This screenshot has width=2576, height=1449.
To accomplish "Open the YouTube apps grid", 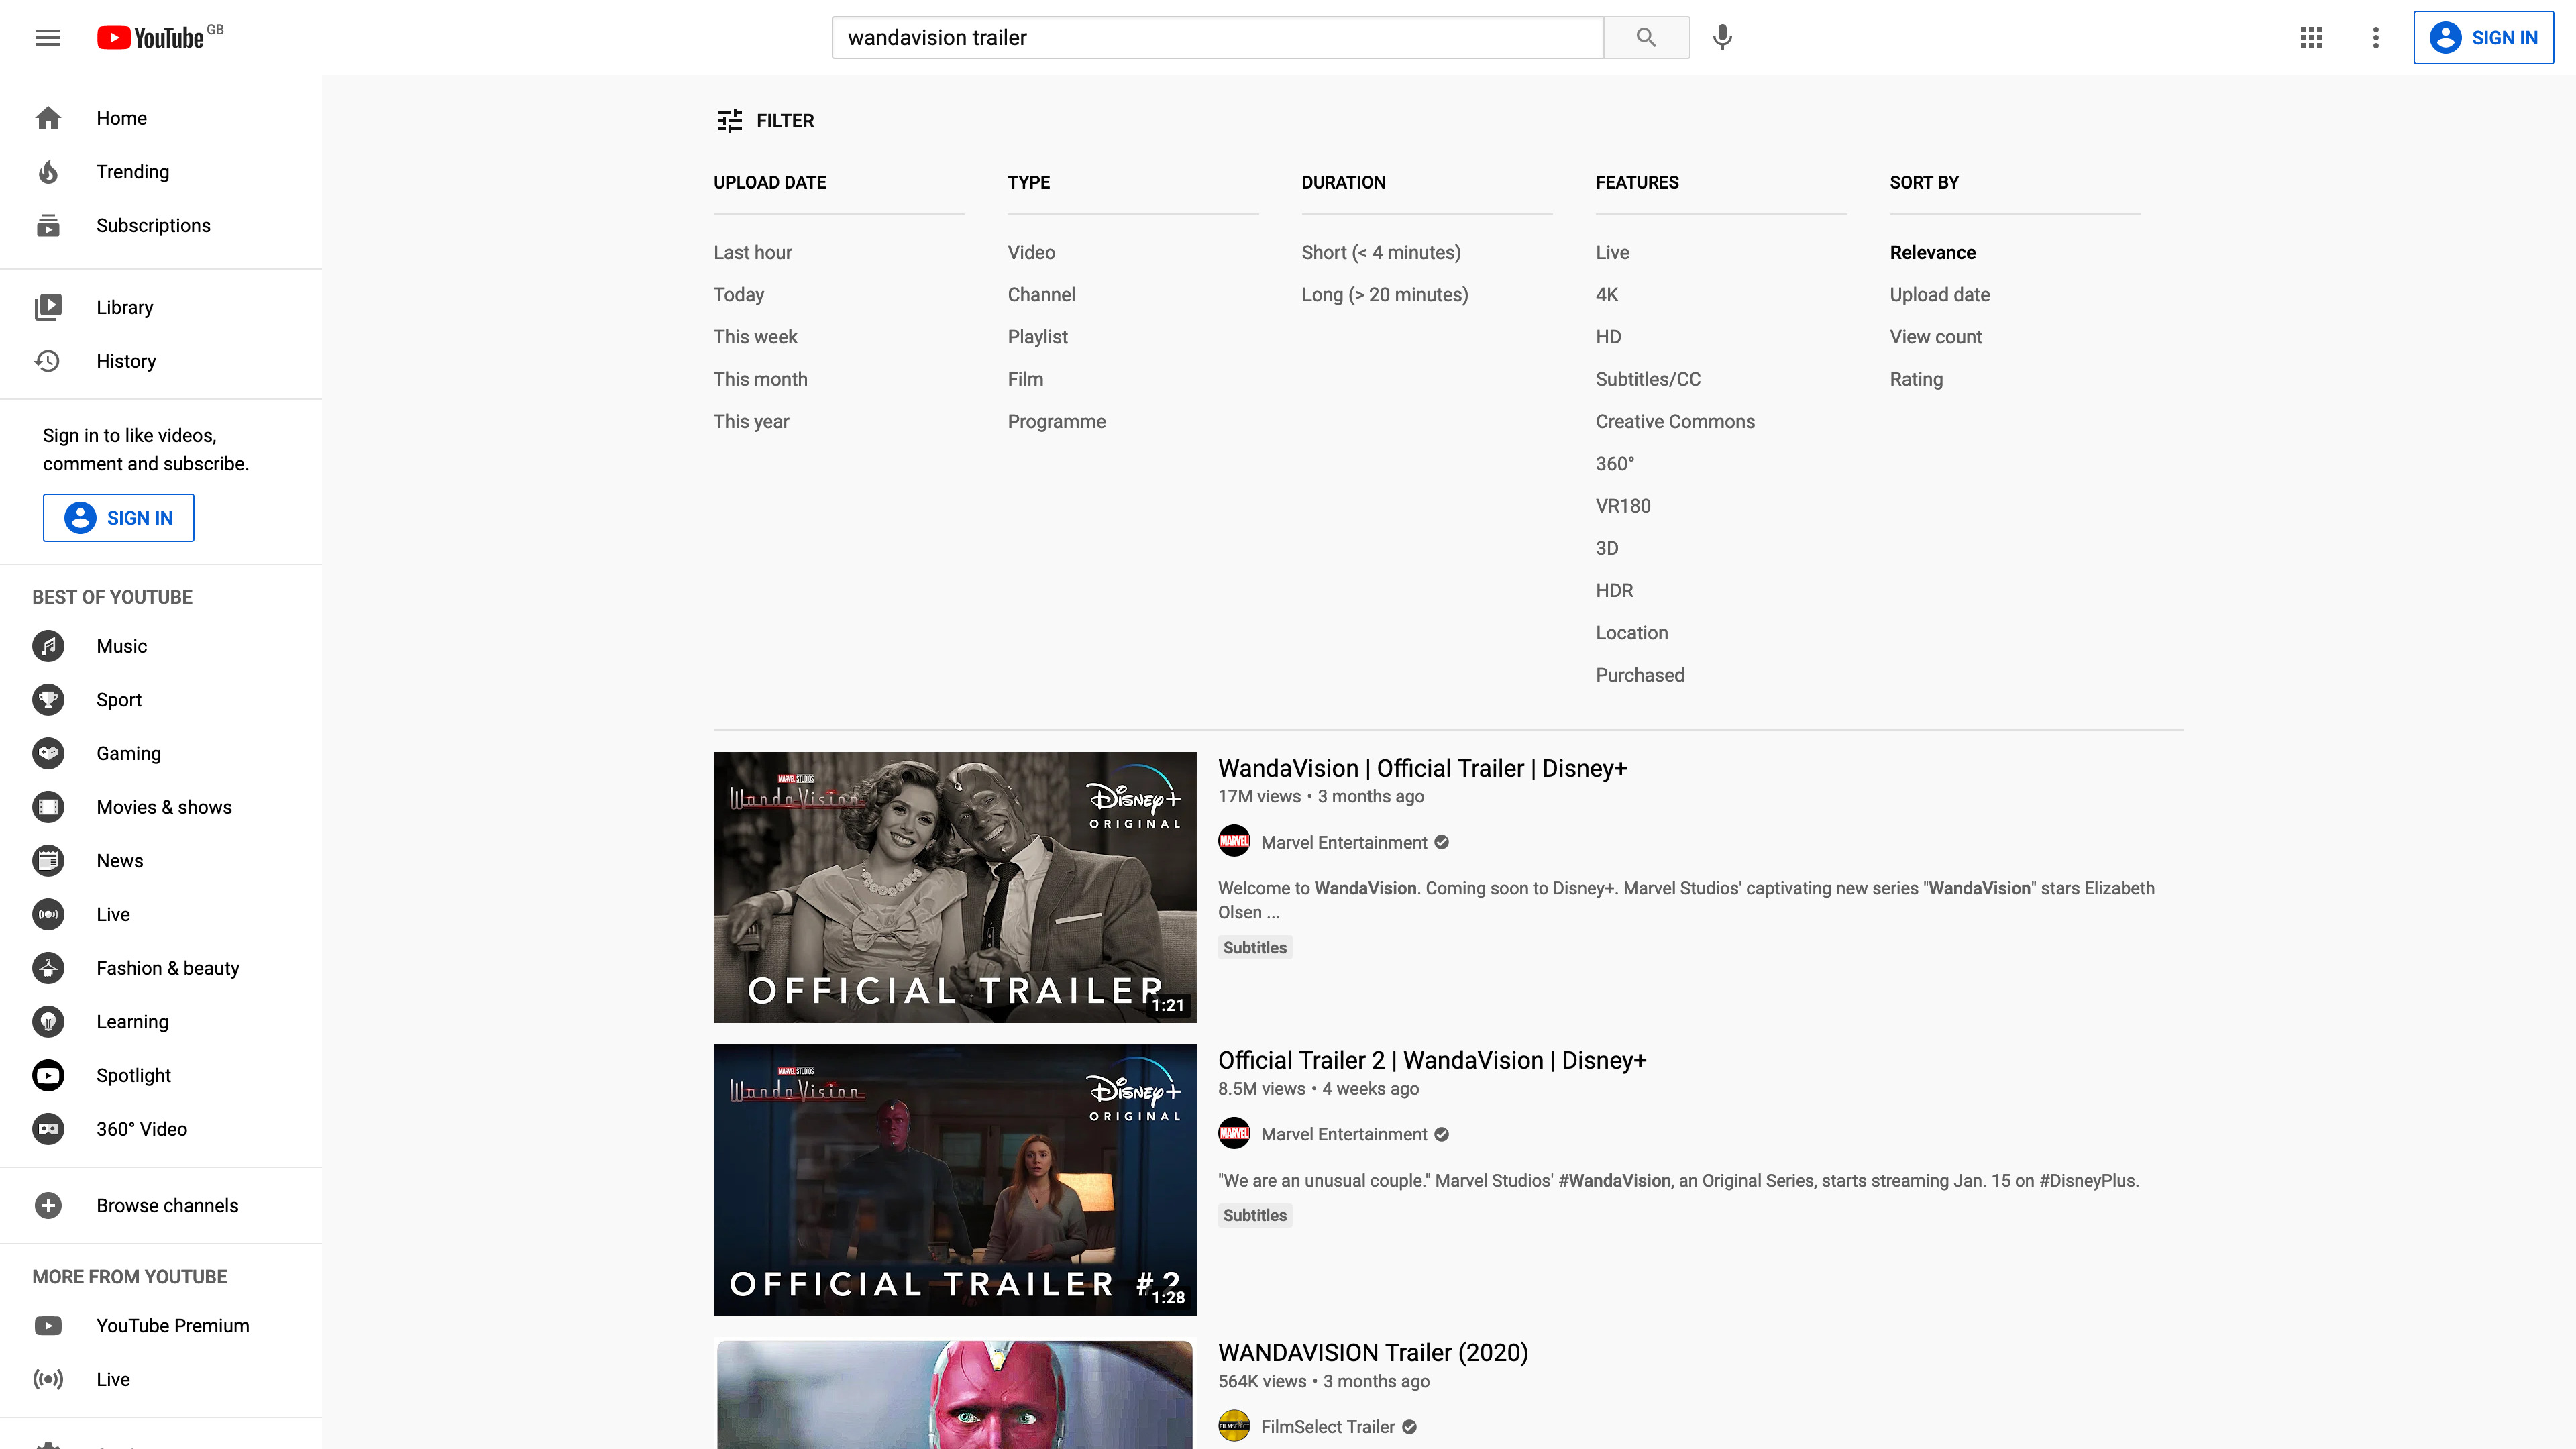I will pyautogui.click(x=2311, y=38).
